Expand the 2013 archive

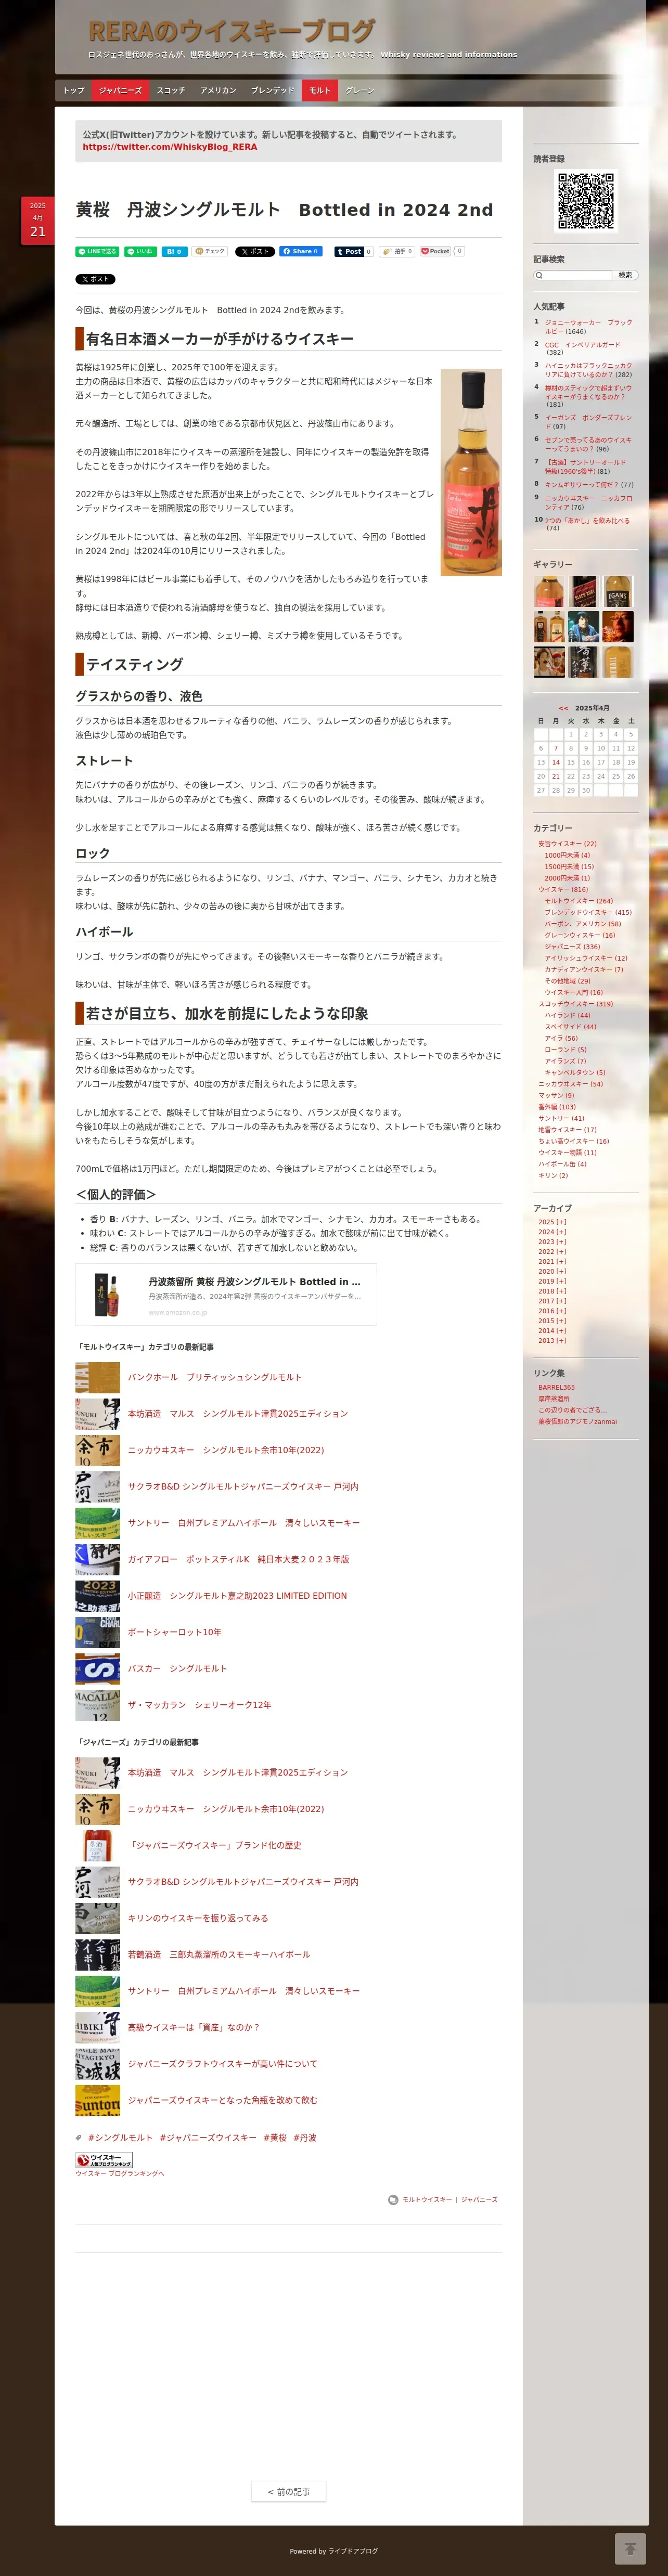pos(551,1340)
